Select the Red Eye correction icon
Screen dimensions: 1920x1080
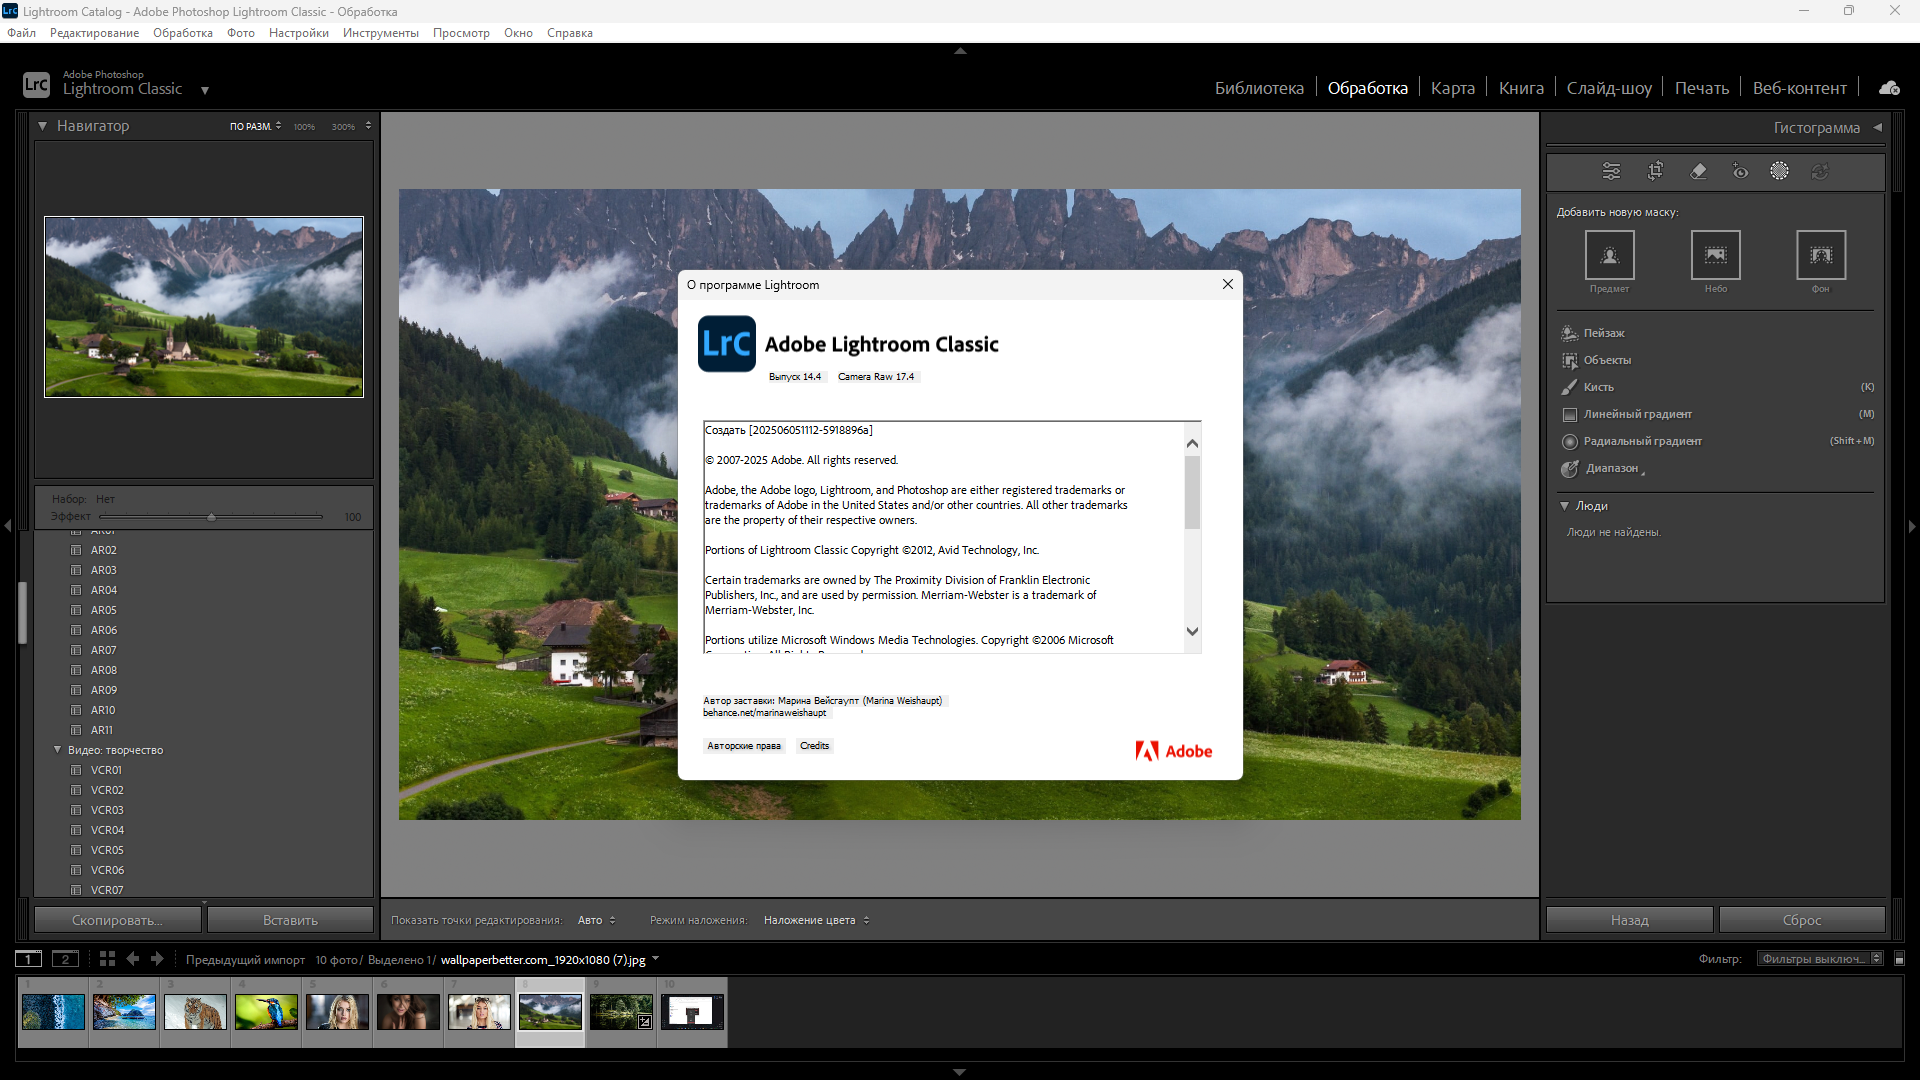[1740, 171]
